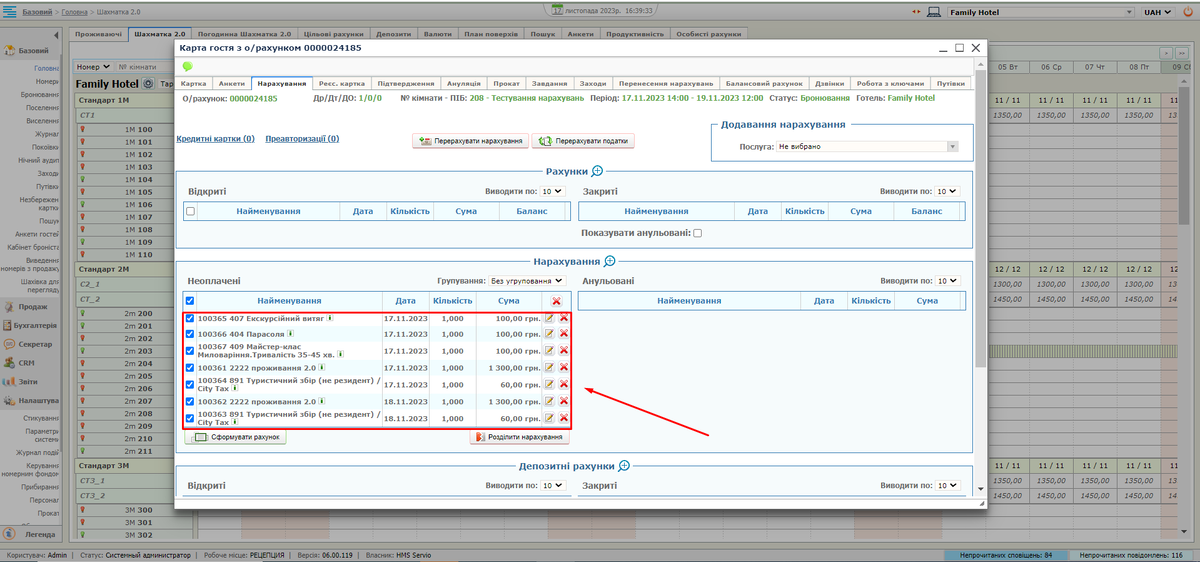Click the Сформувати рахунок button
1200x562 pixels.
(238, 437)
